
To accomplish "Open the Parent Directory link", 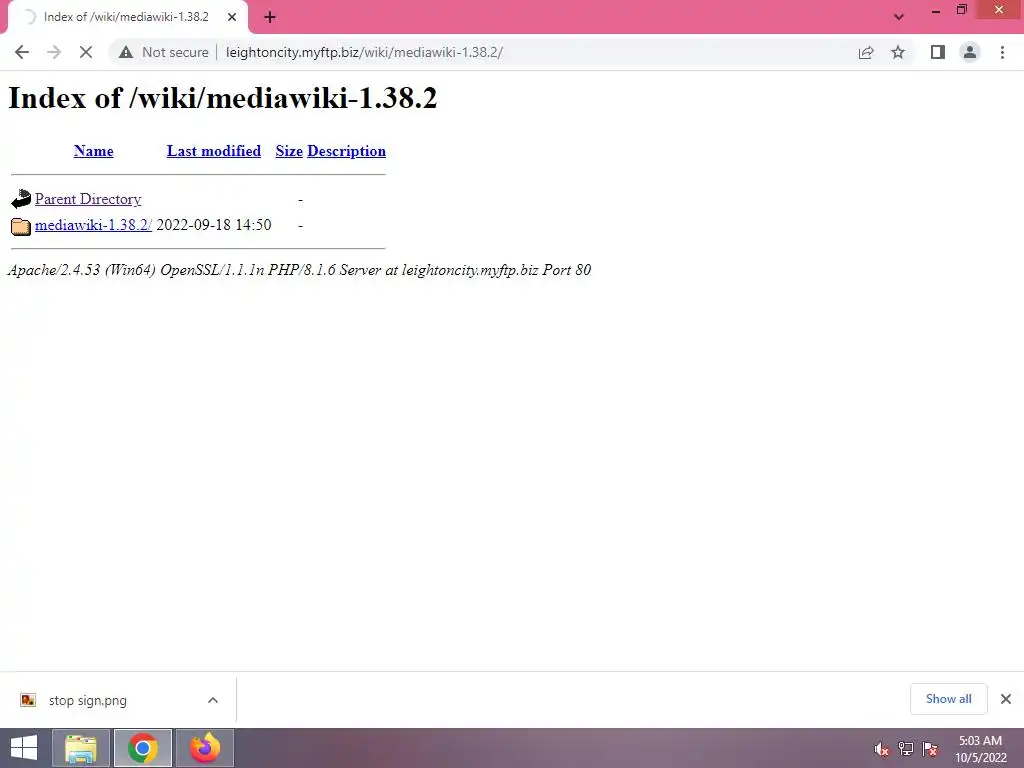I will click(x=88, y=199).
